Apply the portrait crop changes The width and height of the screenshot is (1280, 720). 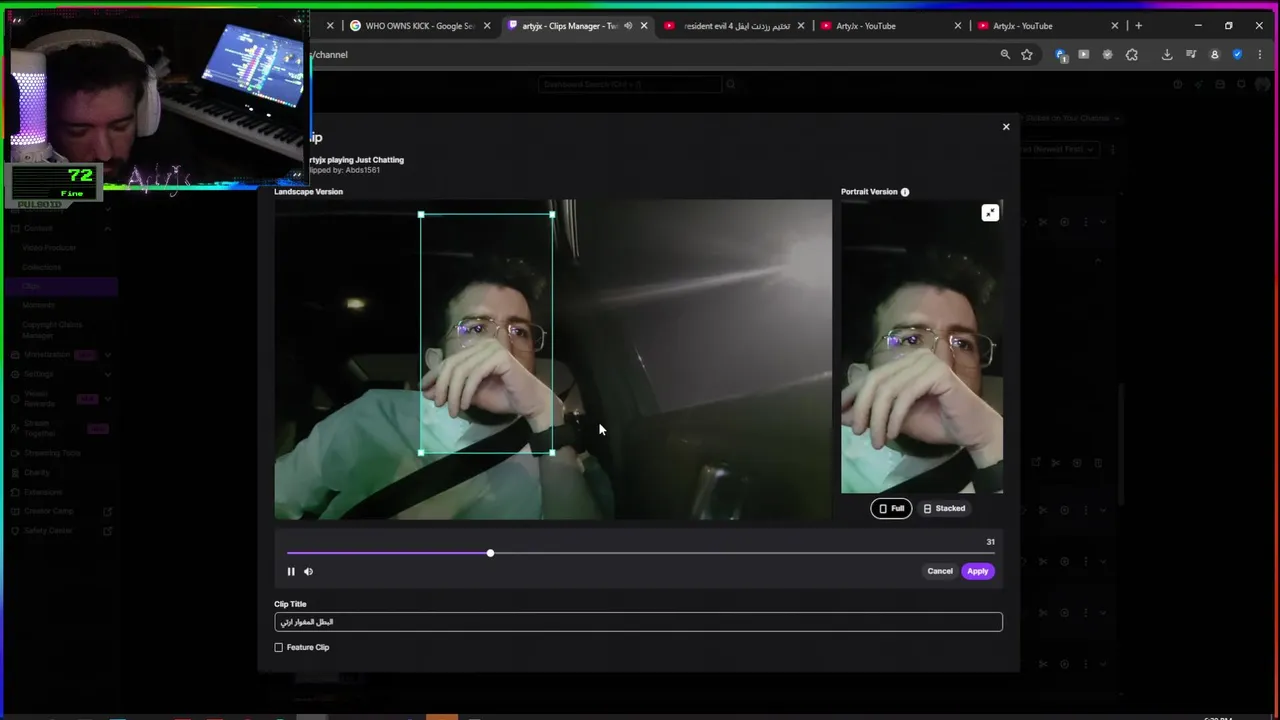(x=977, y=571)
